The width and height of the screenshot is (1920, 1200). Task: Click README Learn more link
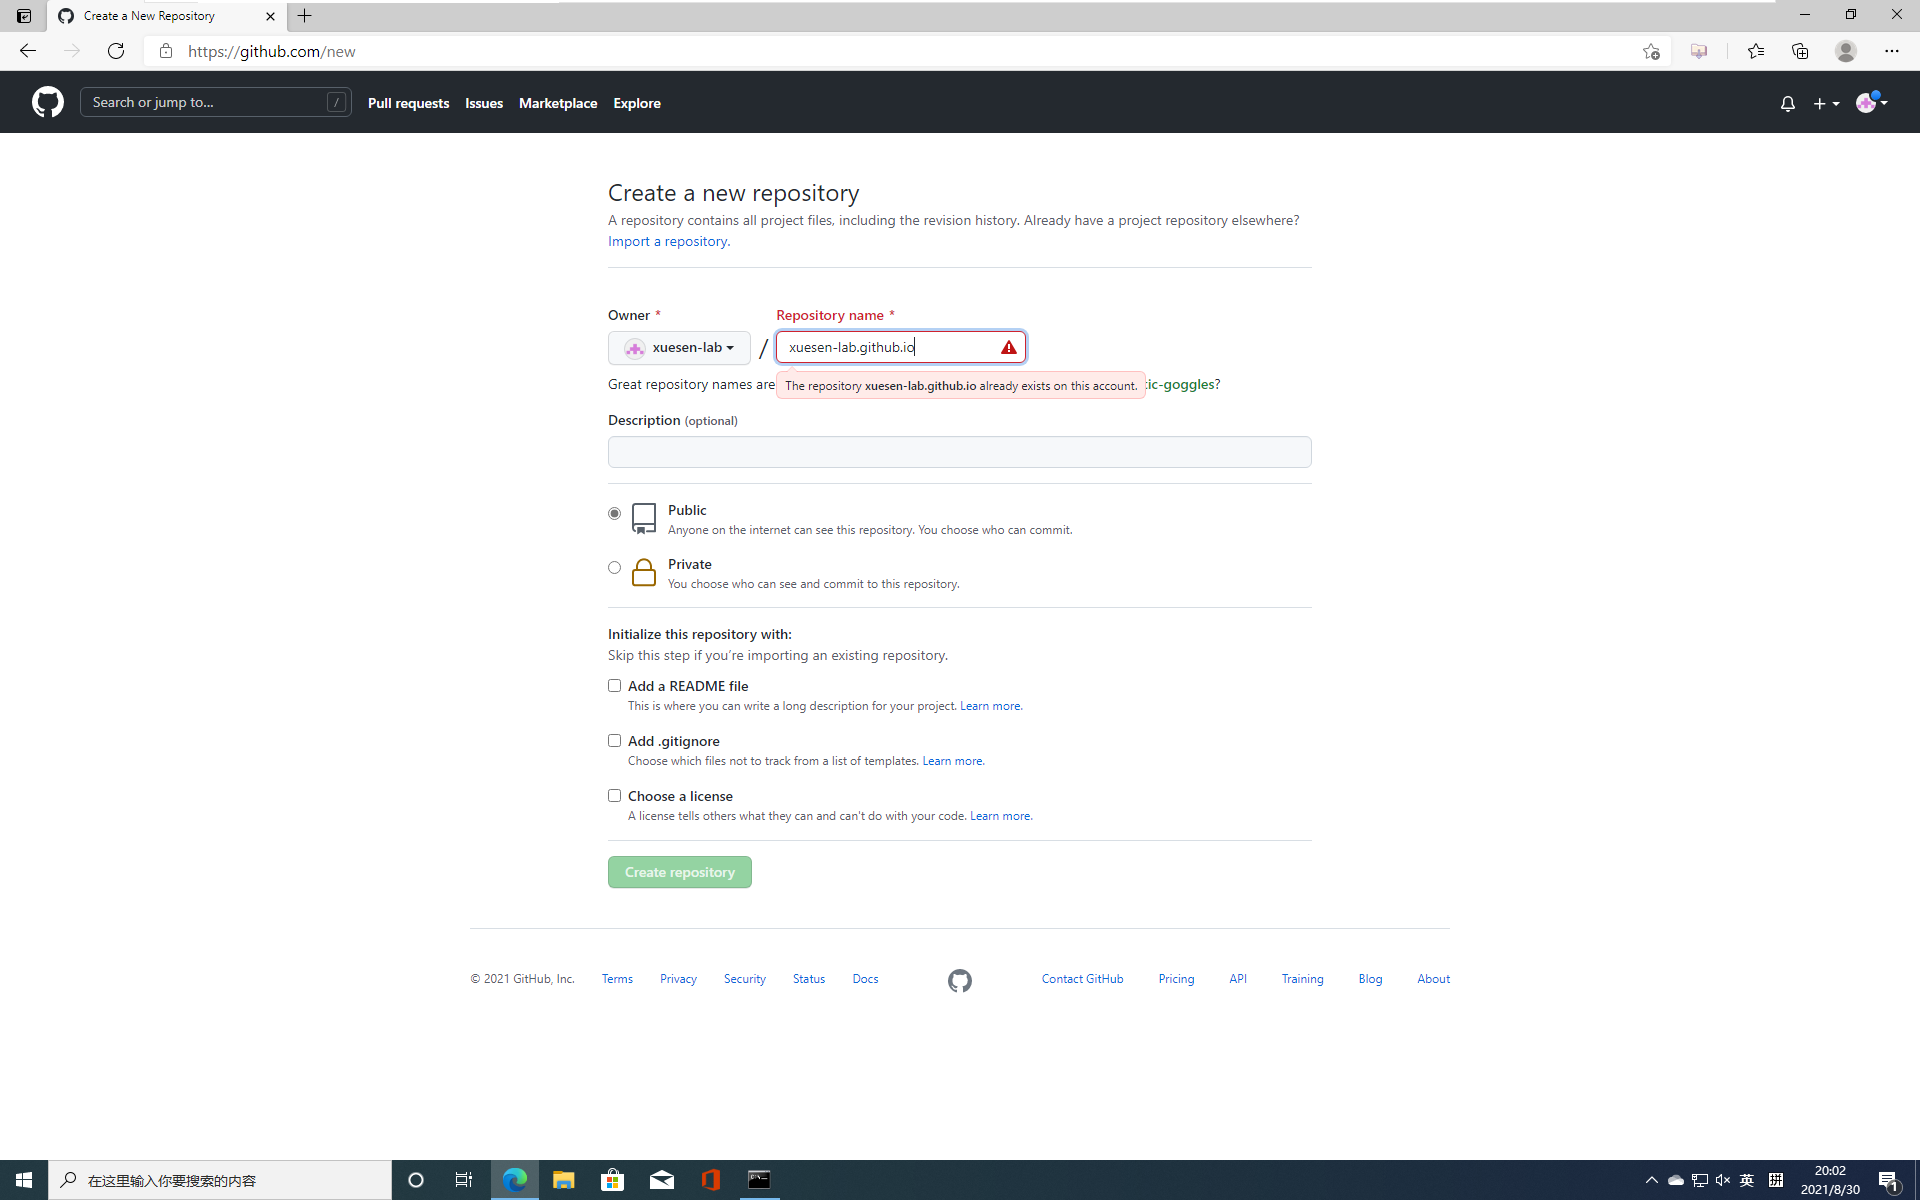click(991, 706)
